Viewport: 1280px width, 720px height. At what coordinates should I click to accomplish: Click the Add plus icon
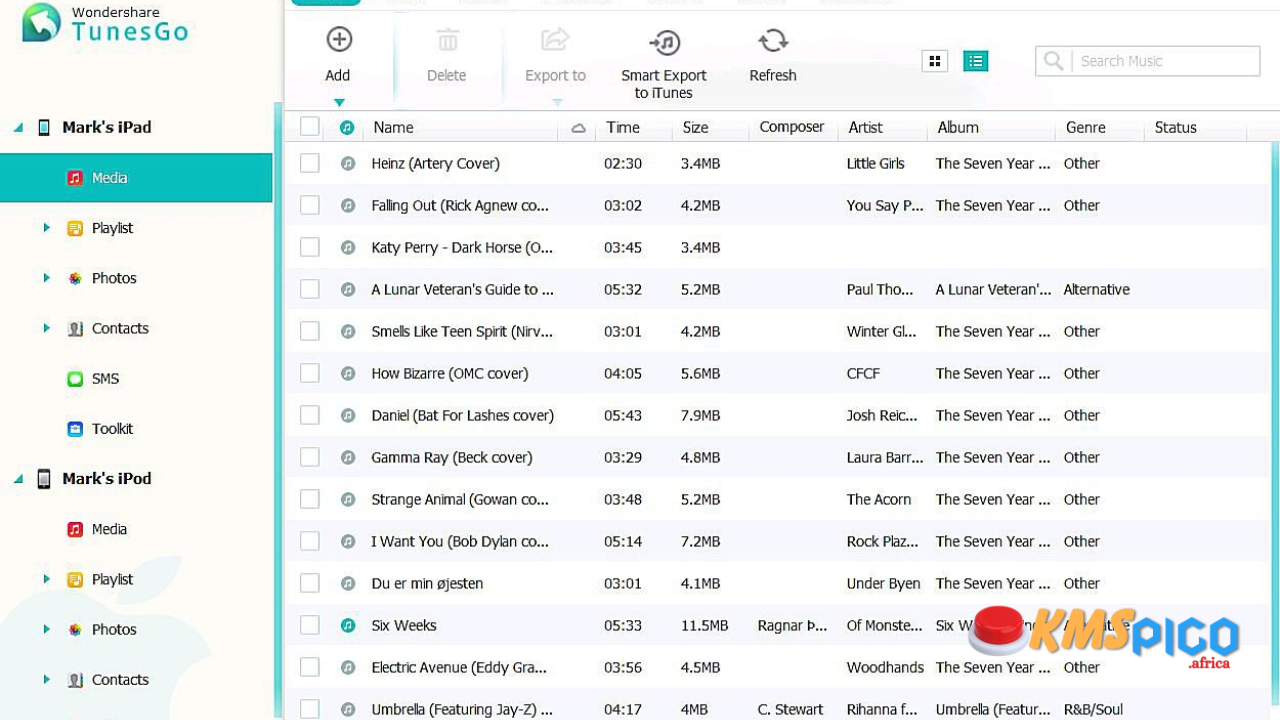[339, 40]
